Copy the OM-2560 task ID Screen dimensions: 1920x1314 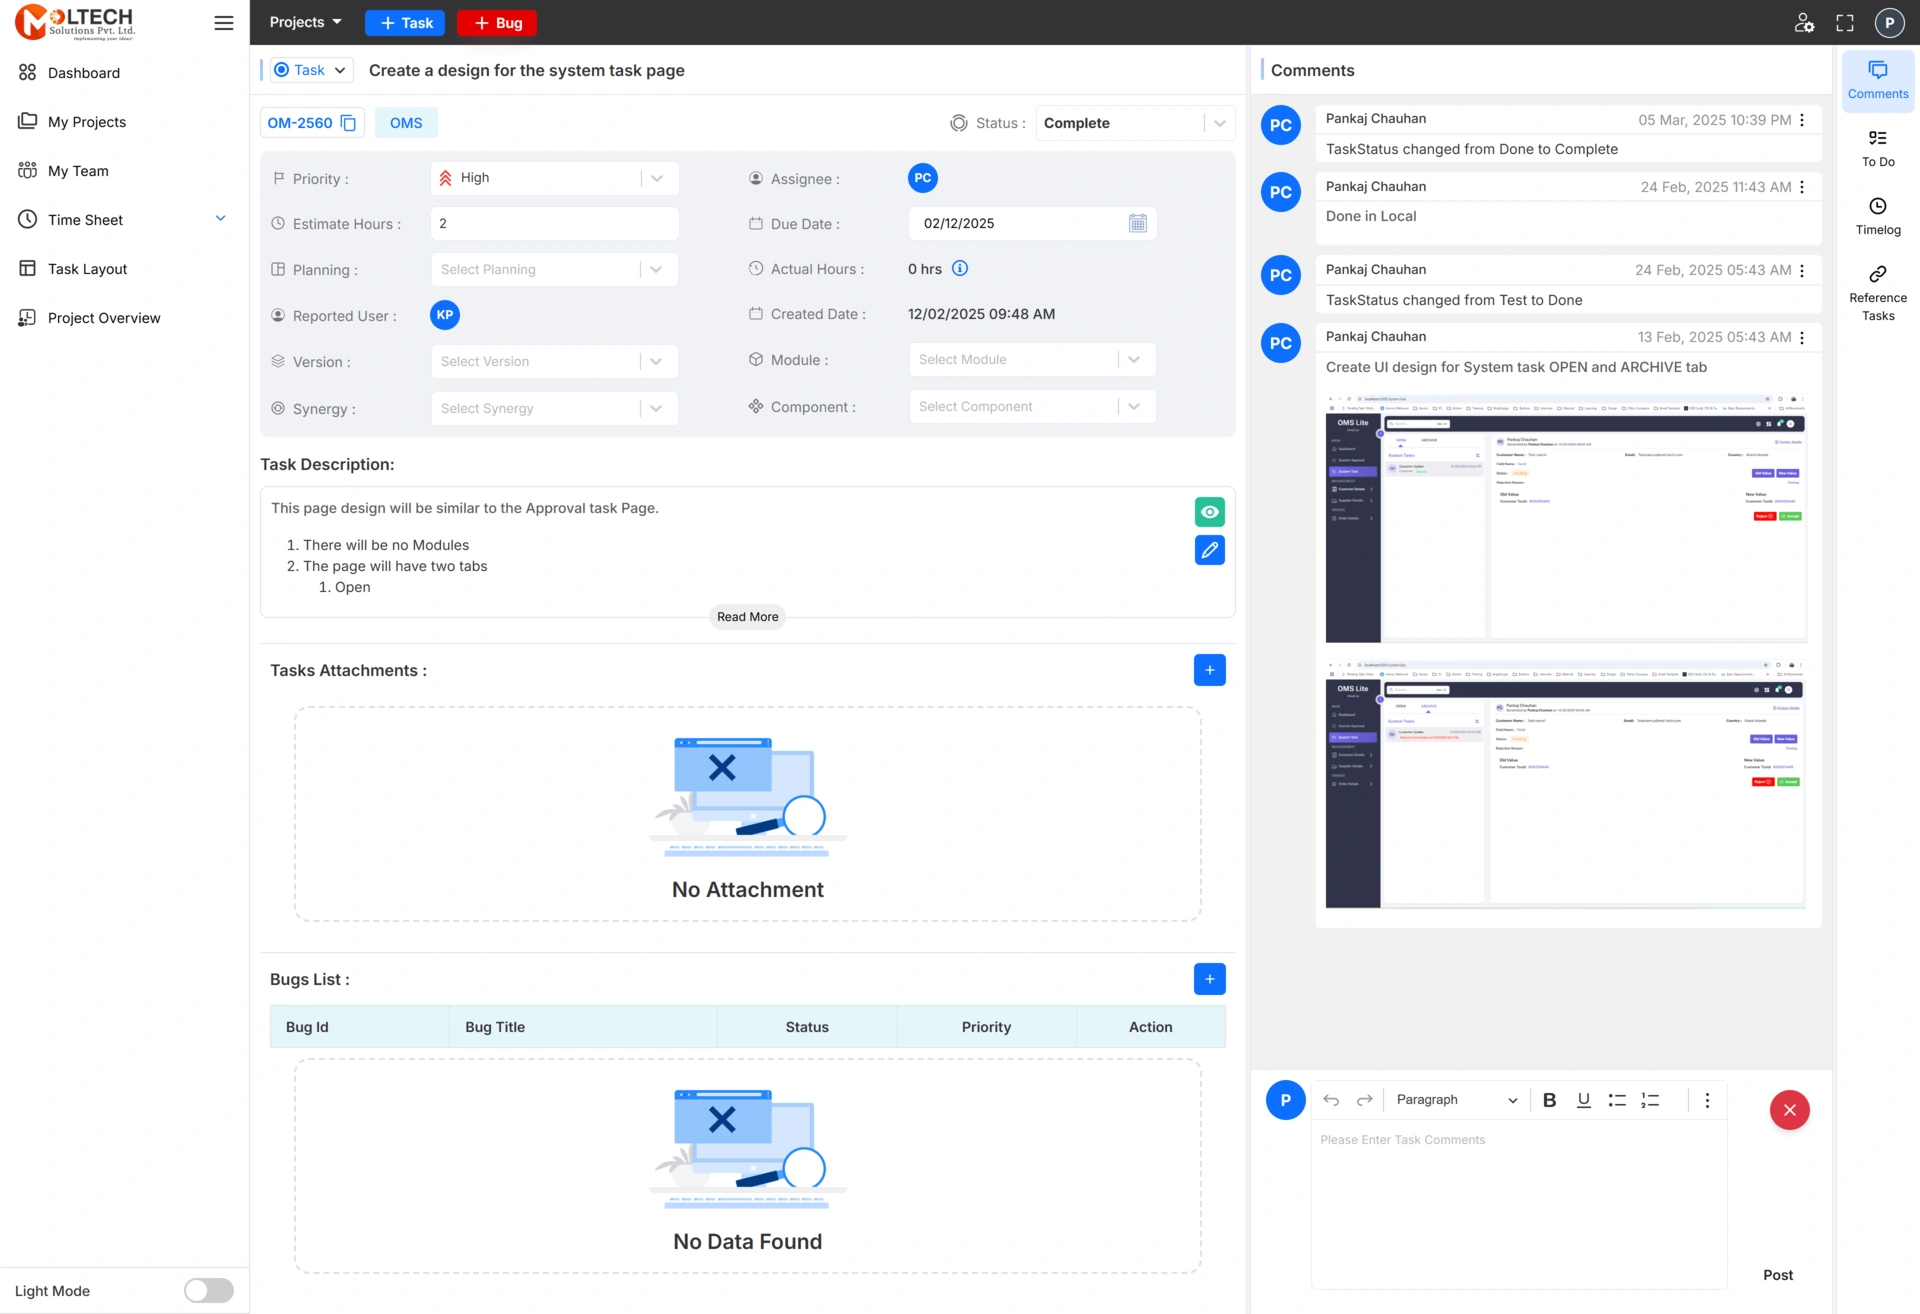pyautogui.click(x=348, y=123)
